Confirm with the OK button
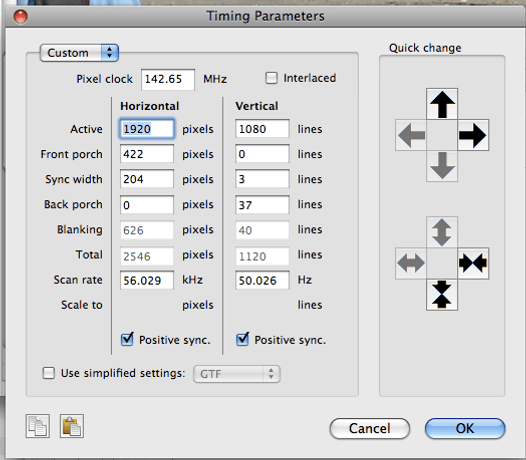The height and width of the screenshot is (460, 526). pyautogui.click(x=465, y=428)
